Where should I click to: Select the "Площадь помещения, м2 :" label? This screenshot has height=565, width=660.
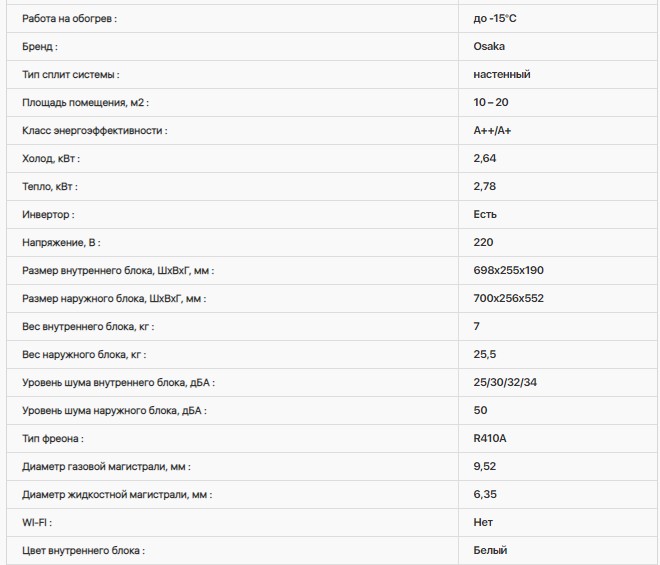tap(85, 102)
